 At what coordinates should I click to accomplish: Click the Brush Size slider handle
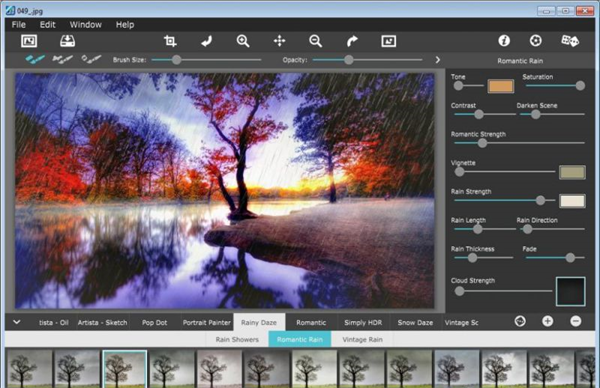click(x=176, y=60)
